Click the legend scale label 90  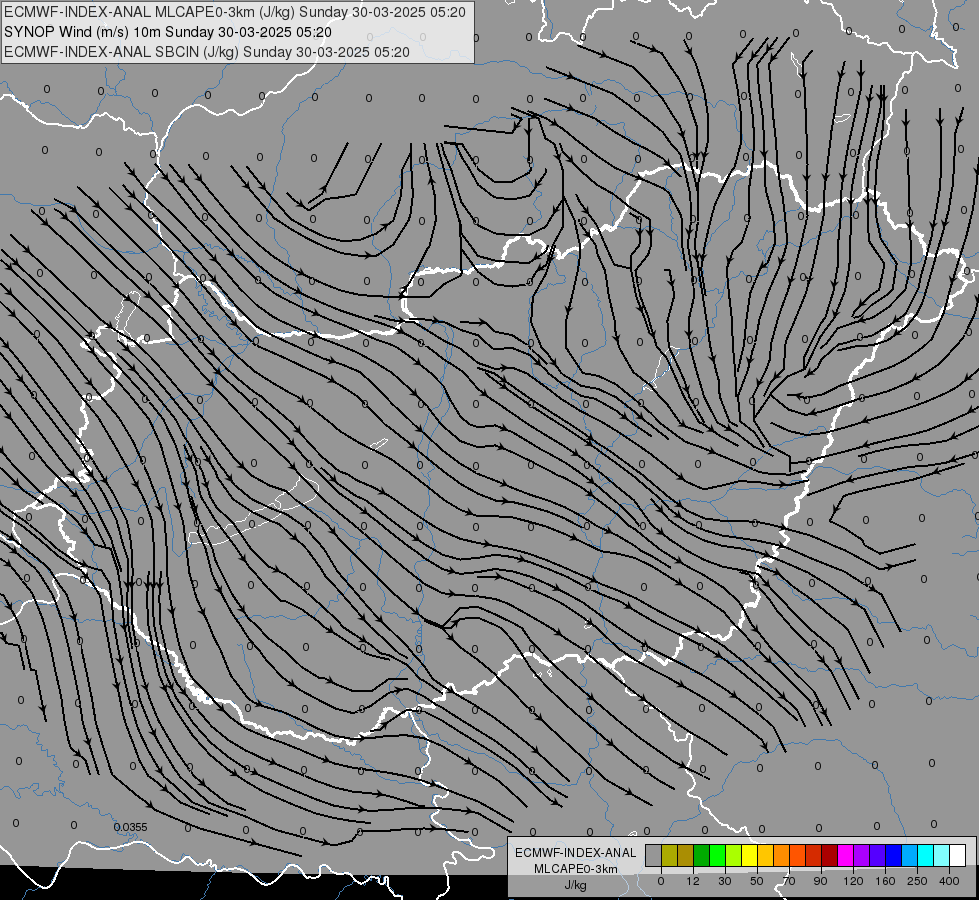820,881
